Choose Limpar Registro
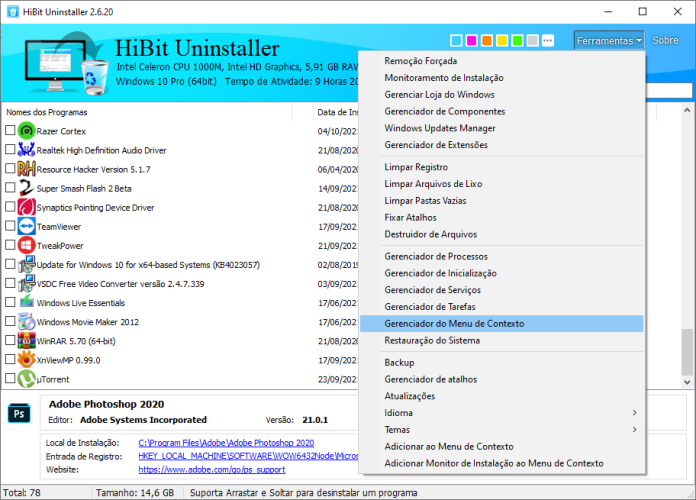The image size is (696, 500). click(x=502, y=167)
